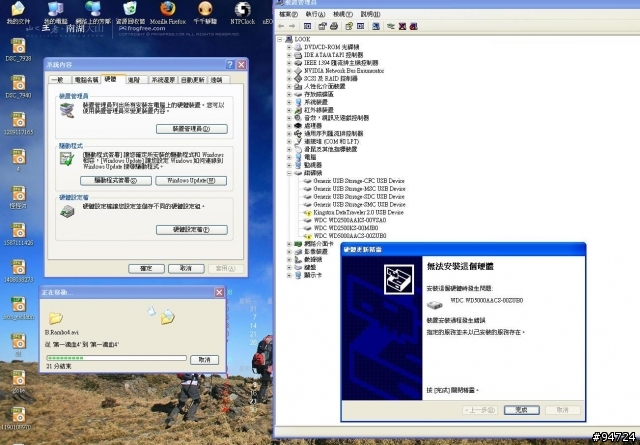
Task: Expand the IDE ATA/ATAPI 控制器 node
Action: pyautogui.click(x=289, y=55)
